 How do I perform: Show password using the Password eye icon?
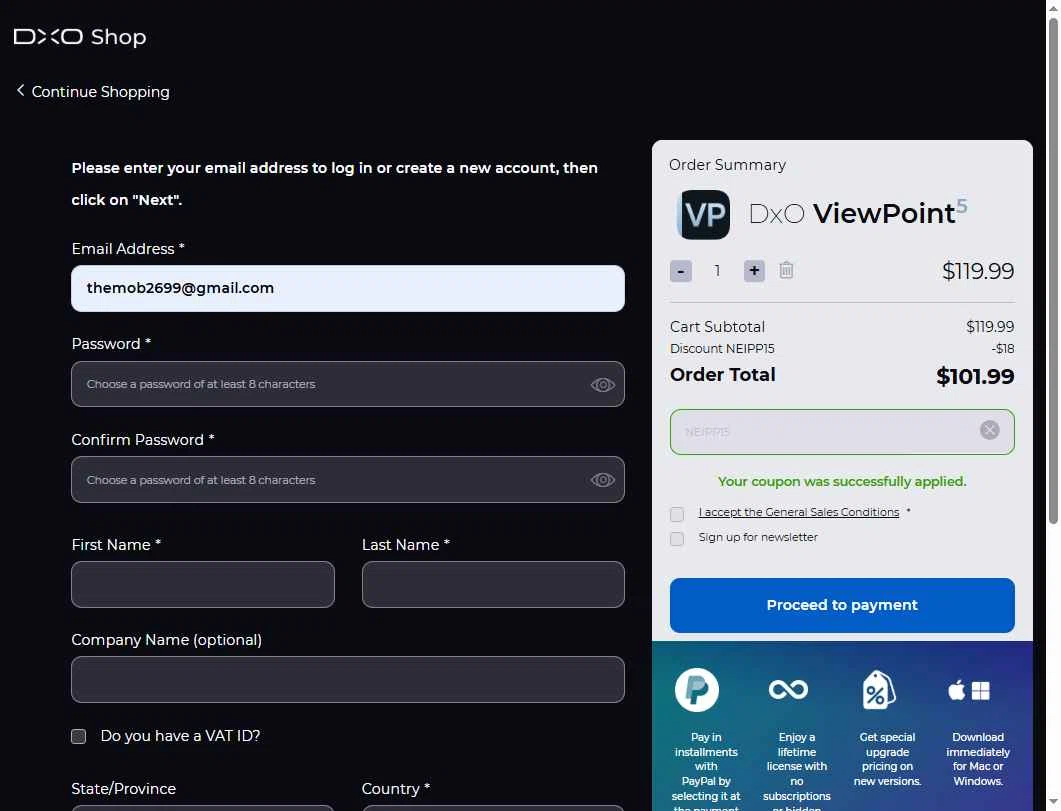602,385
